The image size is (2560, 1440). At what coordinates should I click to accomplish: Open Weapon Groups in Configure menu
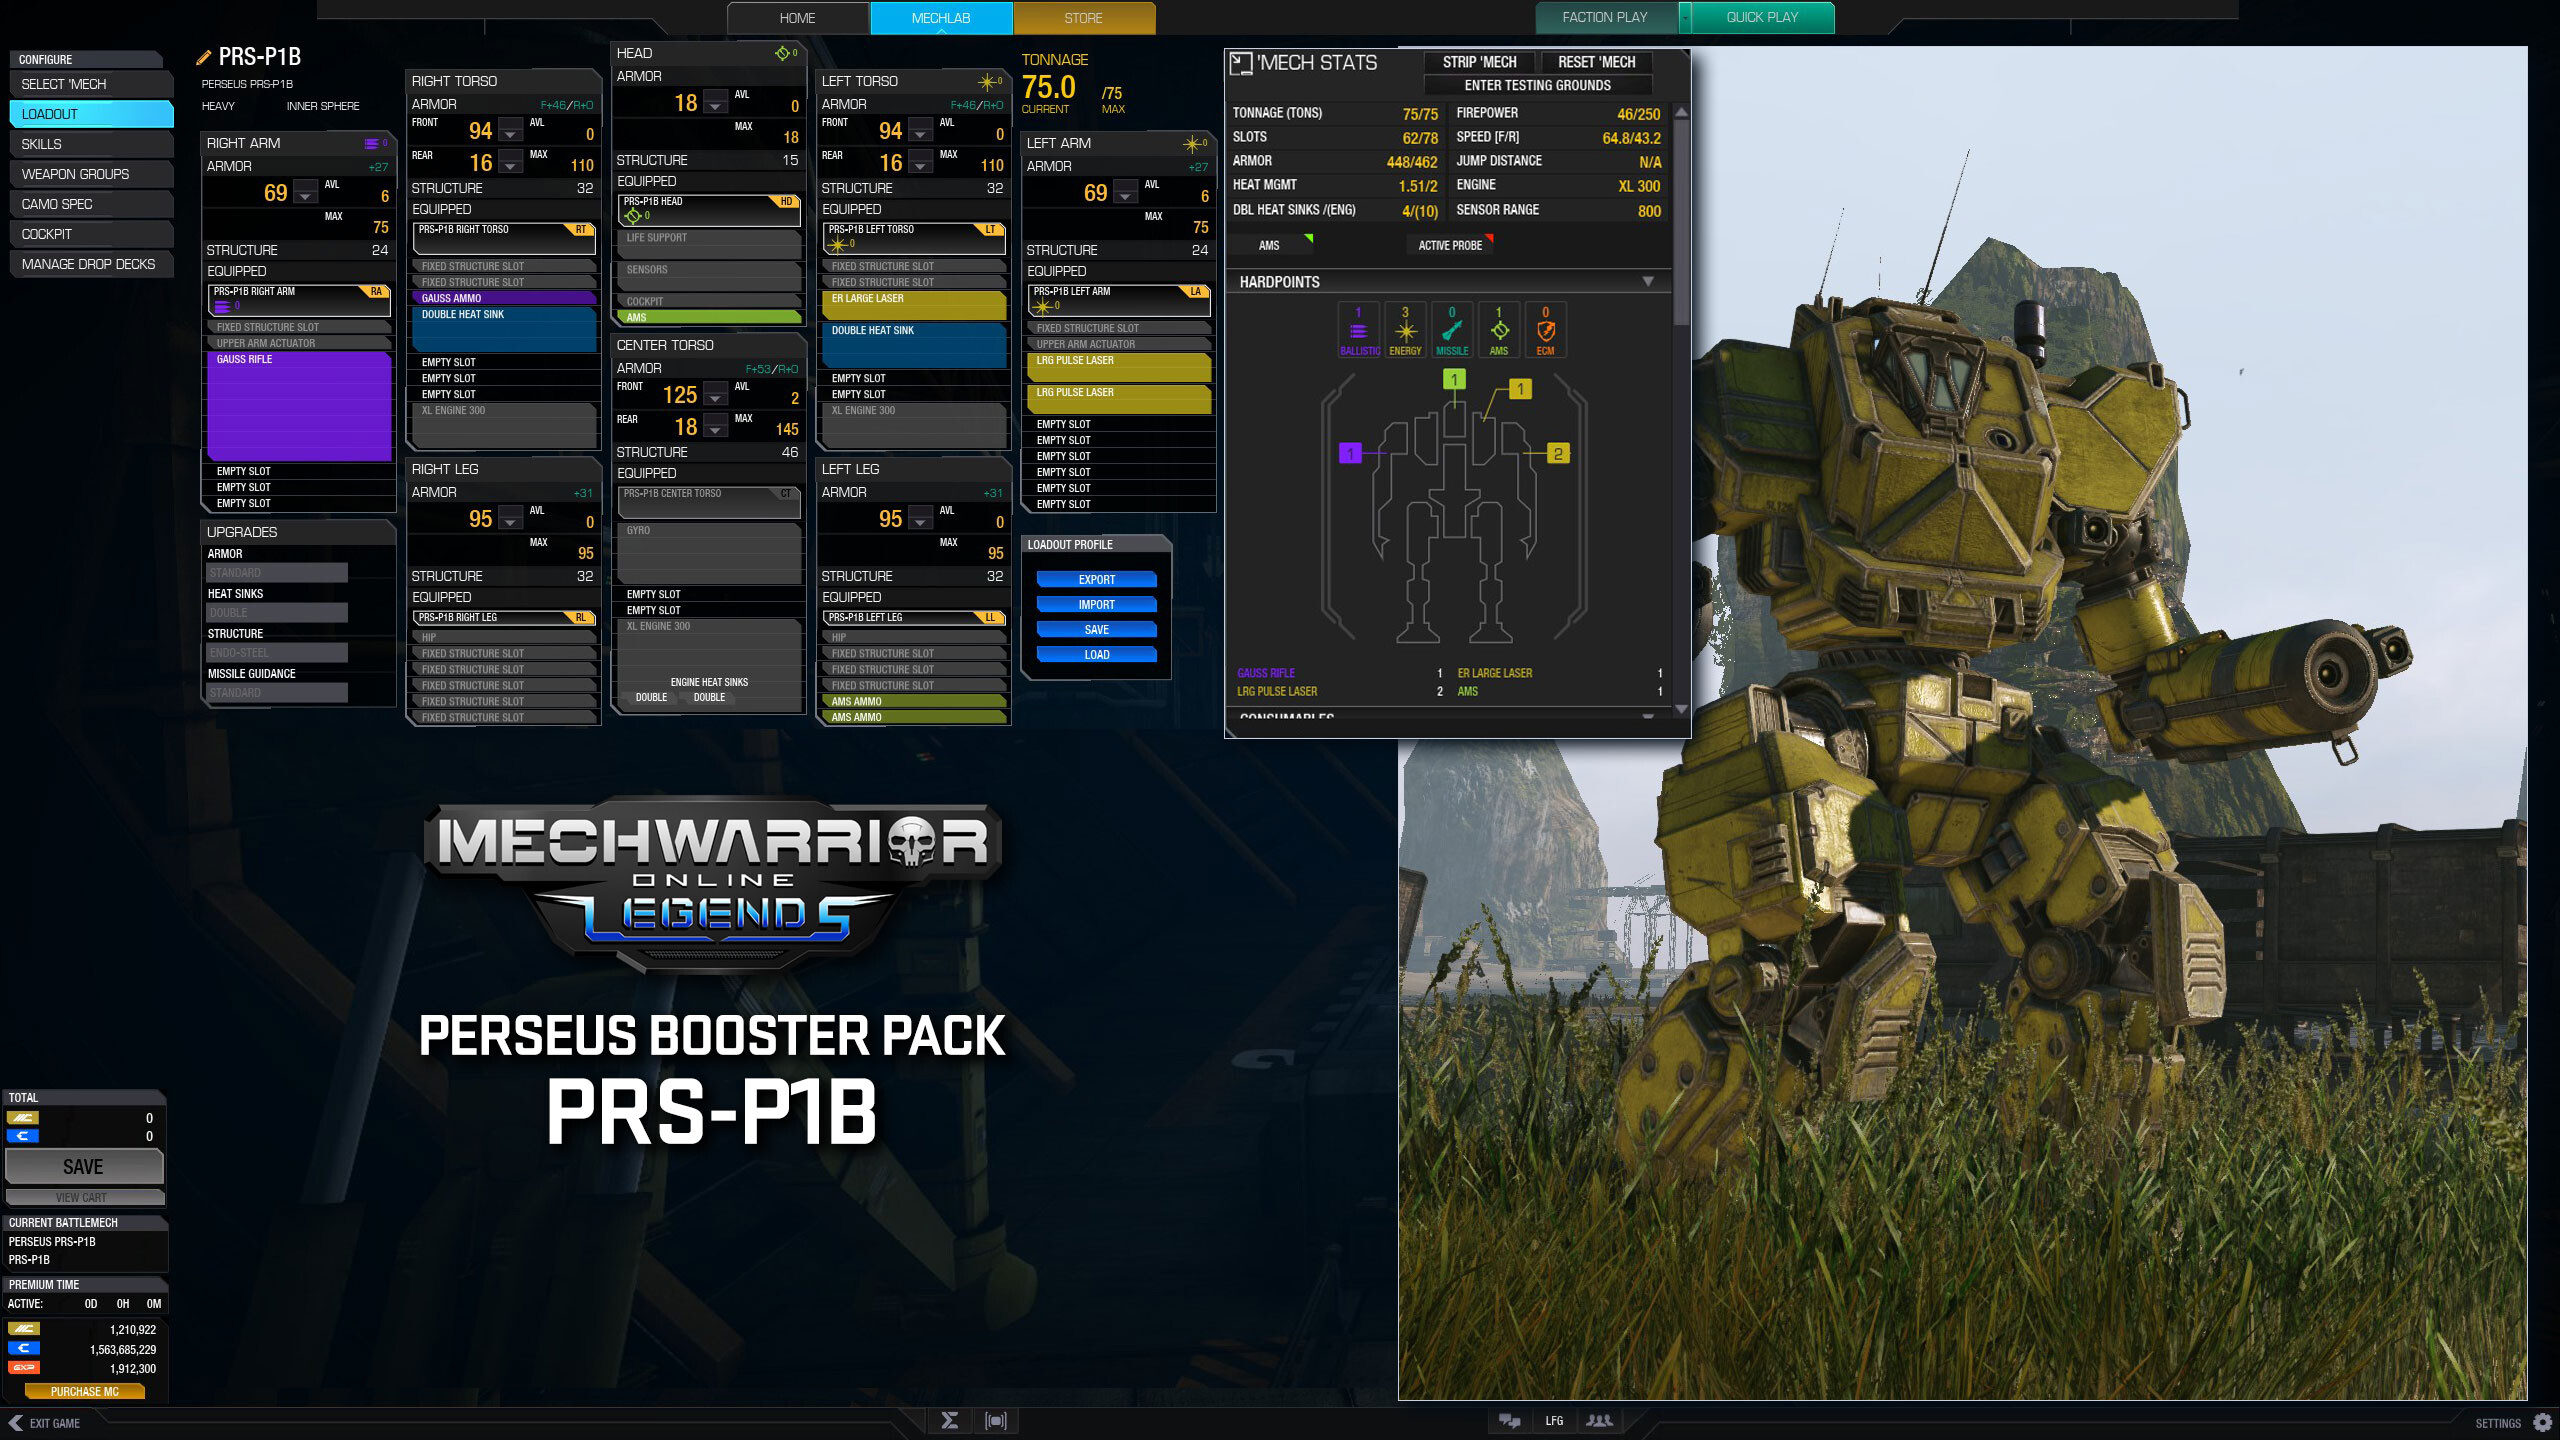(x=91, y=174)
